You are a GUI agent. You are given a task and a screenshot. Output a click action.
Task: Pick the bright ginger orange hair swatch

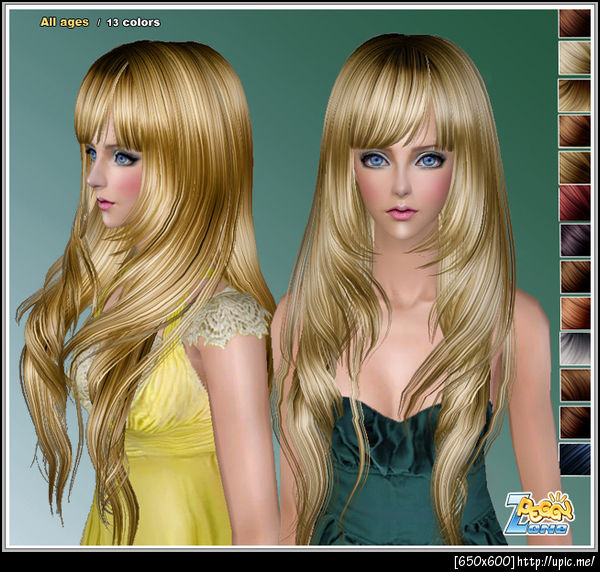[x=574, y=313]
